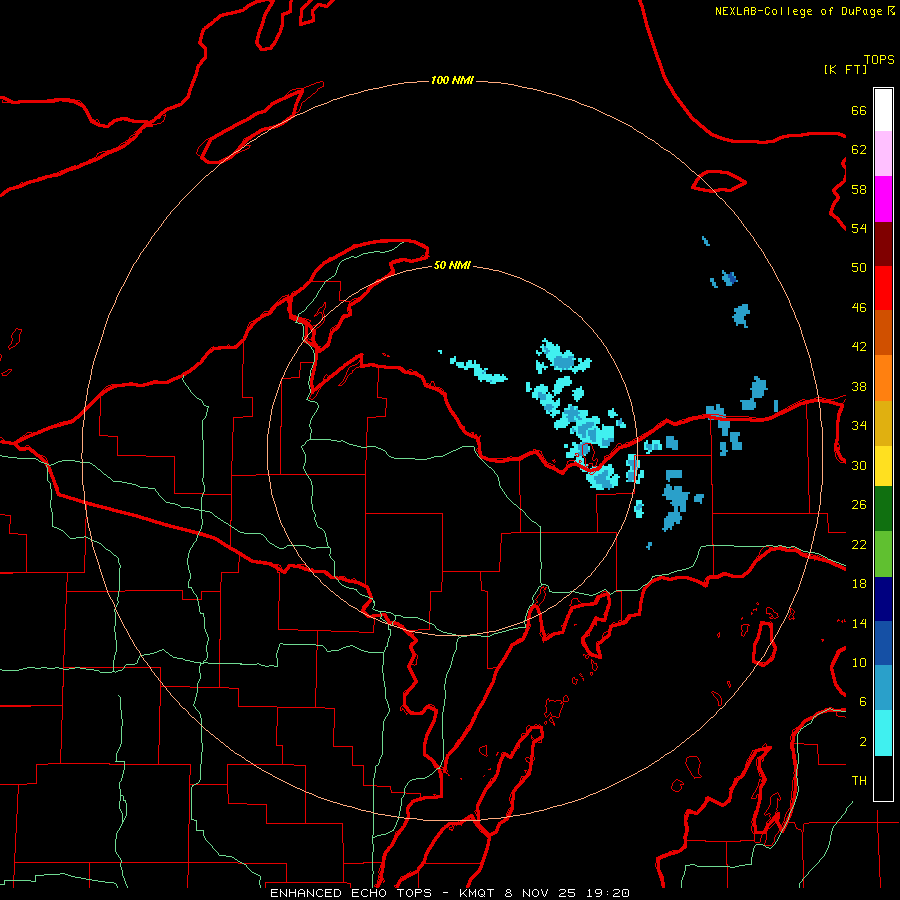Click the legend value 46

[859, 308]
